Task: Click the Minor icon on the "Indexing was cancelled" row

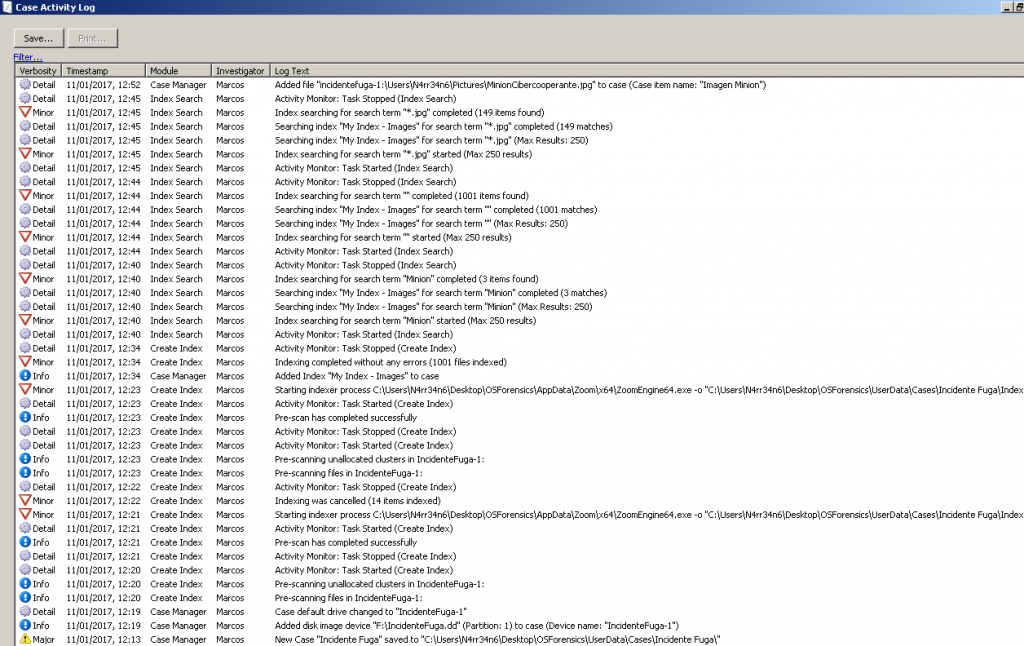Action: click(25, 501)
